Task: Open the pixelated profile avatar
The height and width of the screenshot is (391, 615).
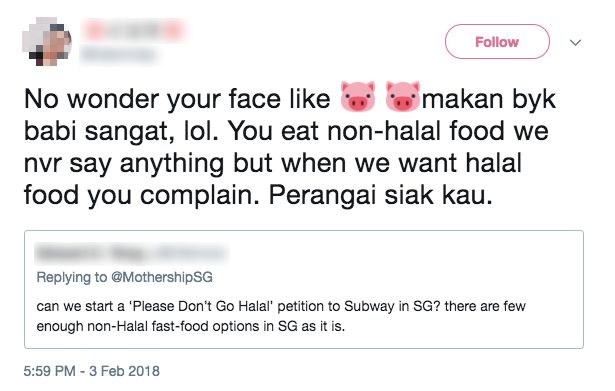Action: point(47,41)
